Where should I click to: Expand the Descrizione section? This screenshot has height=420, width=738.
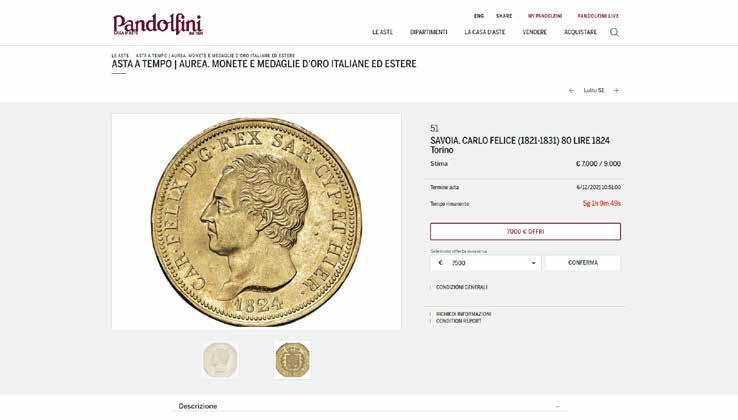pos(369,406)
